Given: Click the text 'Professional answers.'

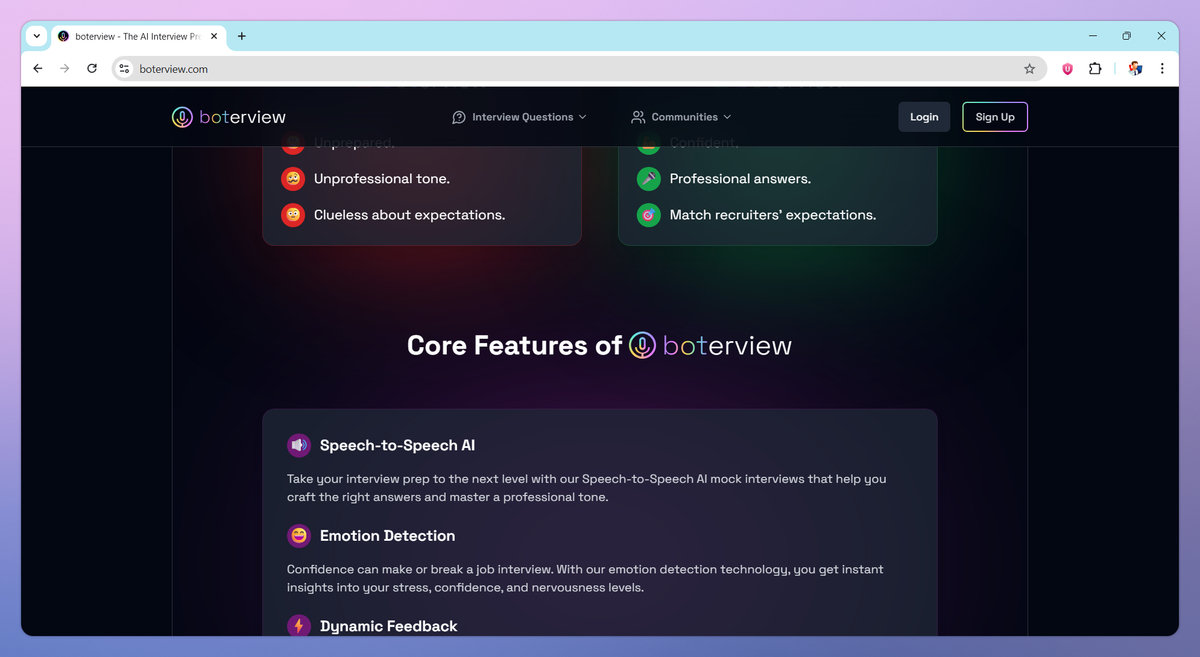Looking at the screenshot, I should (740, 179).
